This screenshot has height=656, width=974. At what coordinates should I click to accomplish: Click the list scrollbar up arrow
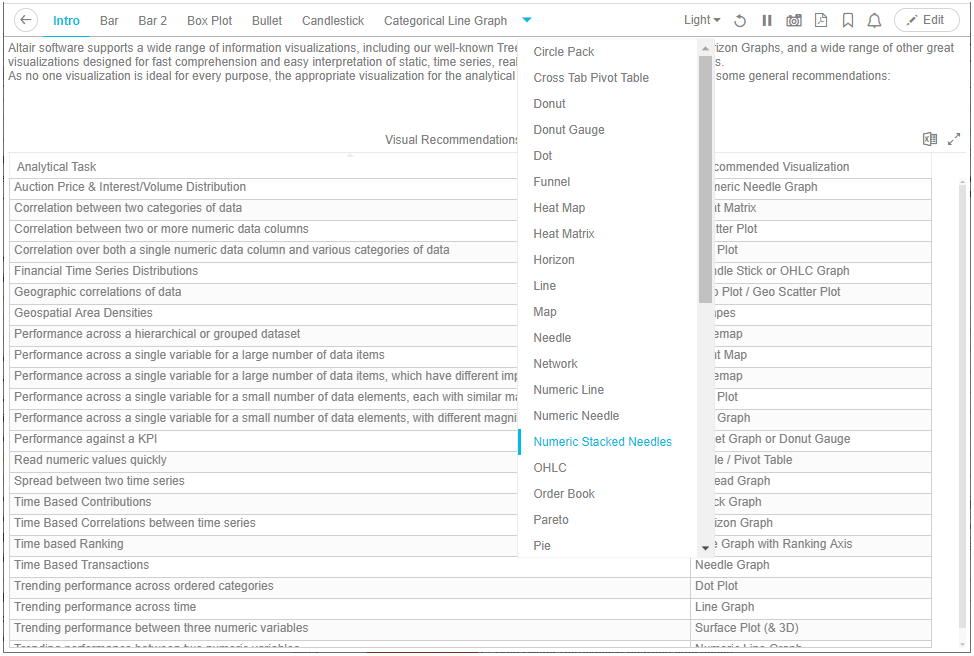(705, 48)
